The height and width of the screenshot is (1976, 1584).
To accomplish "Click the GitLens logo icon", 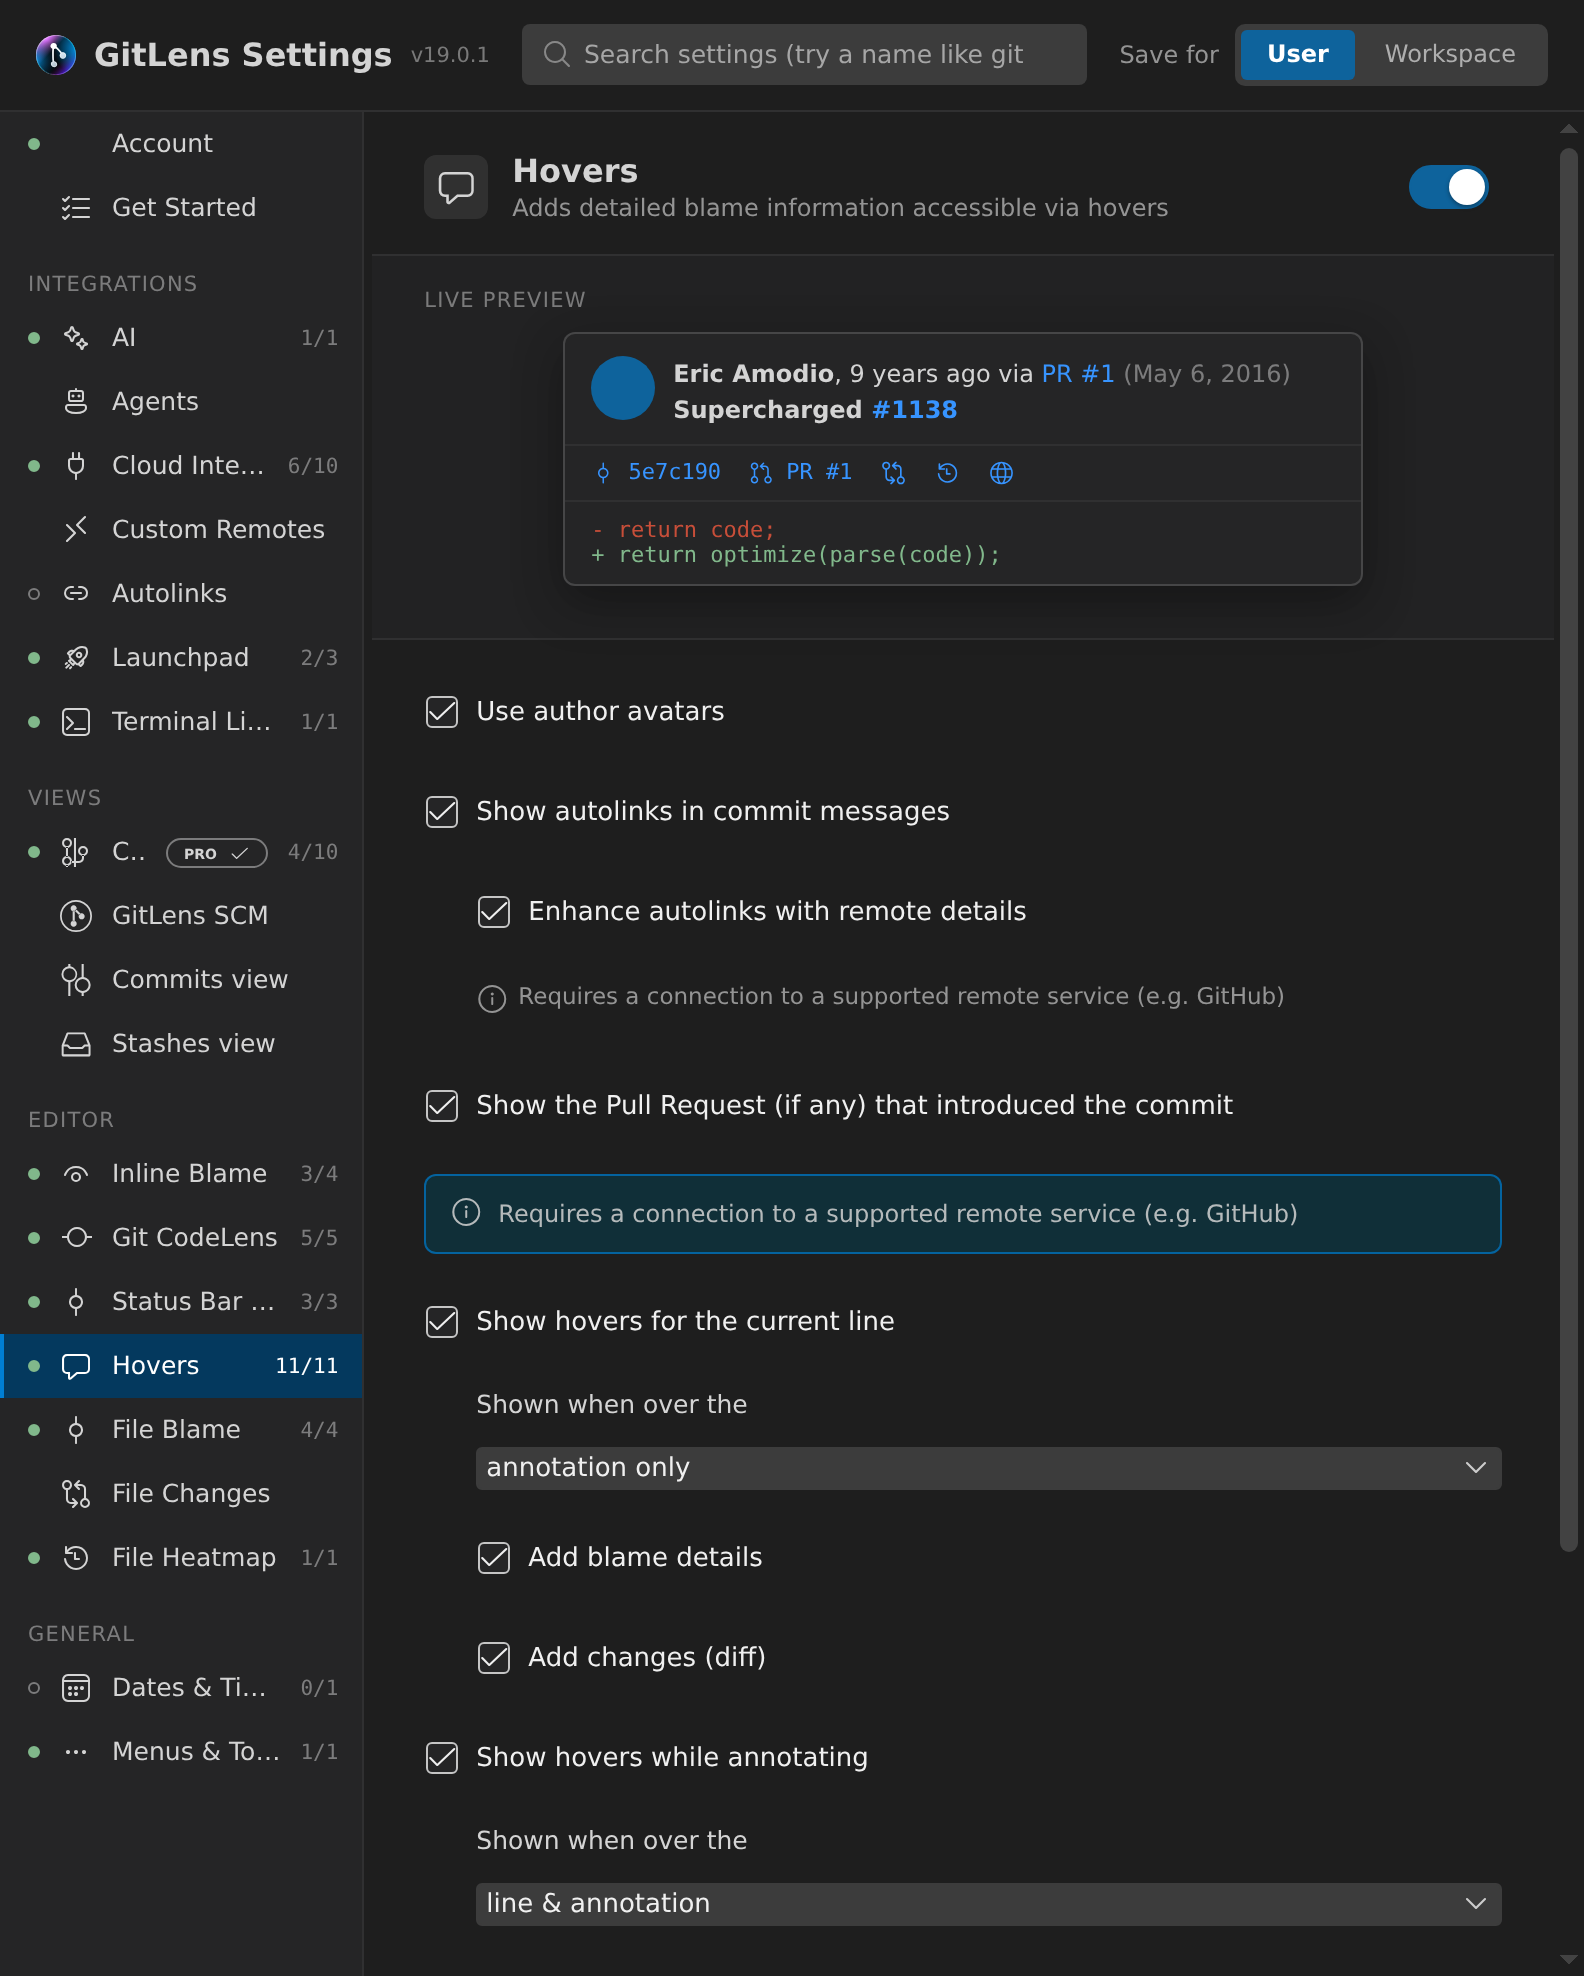I will (56, 54).
